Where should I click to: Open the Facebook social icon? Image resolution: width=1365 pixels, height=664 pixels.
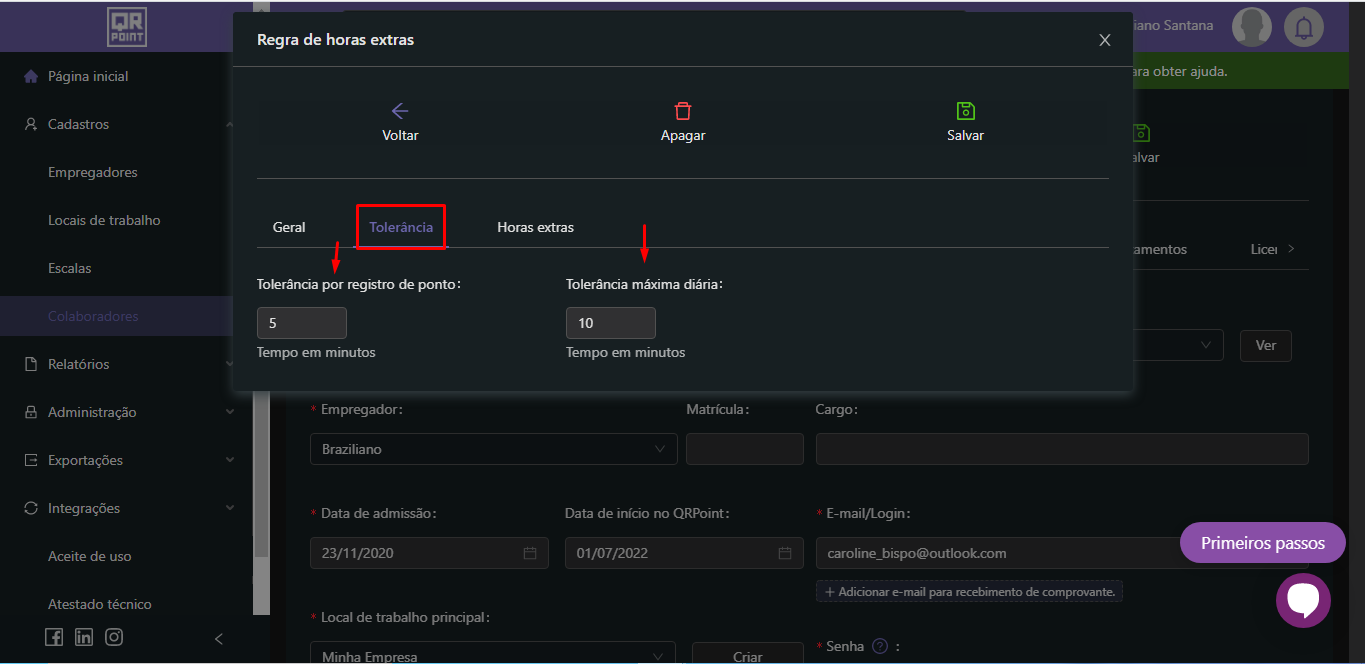coord(54,637)
